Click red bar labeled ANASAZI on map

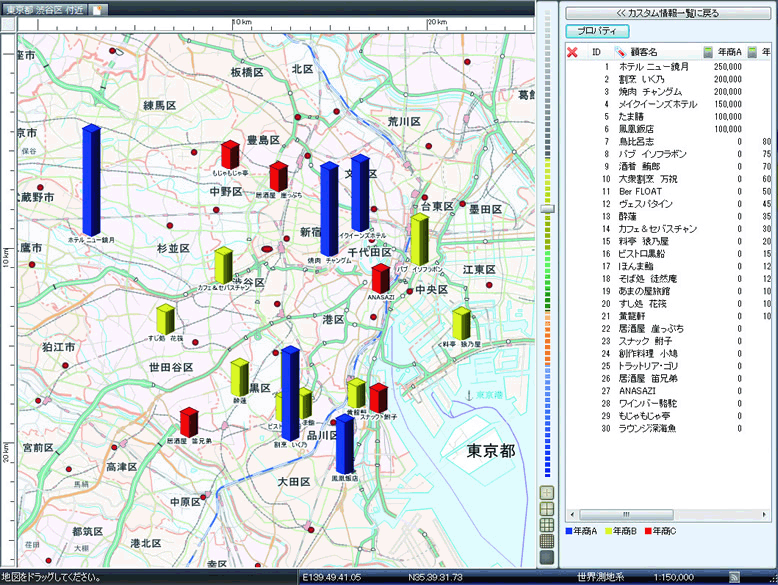point(381,279)
